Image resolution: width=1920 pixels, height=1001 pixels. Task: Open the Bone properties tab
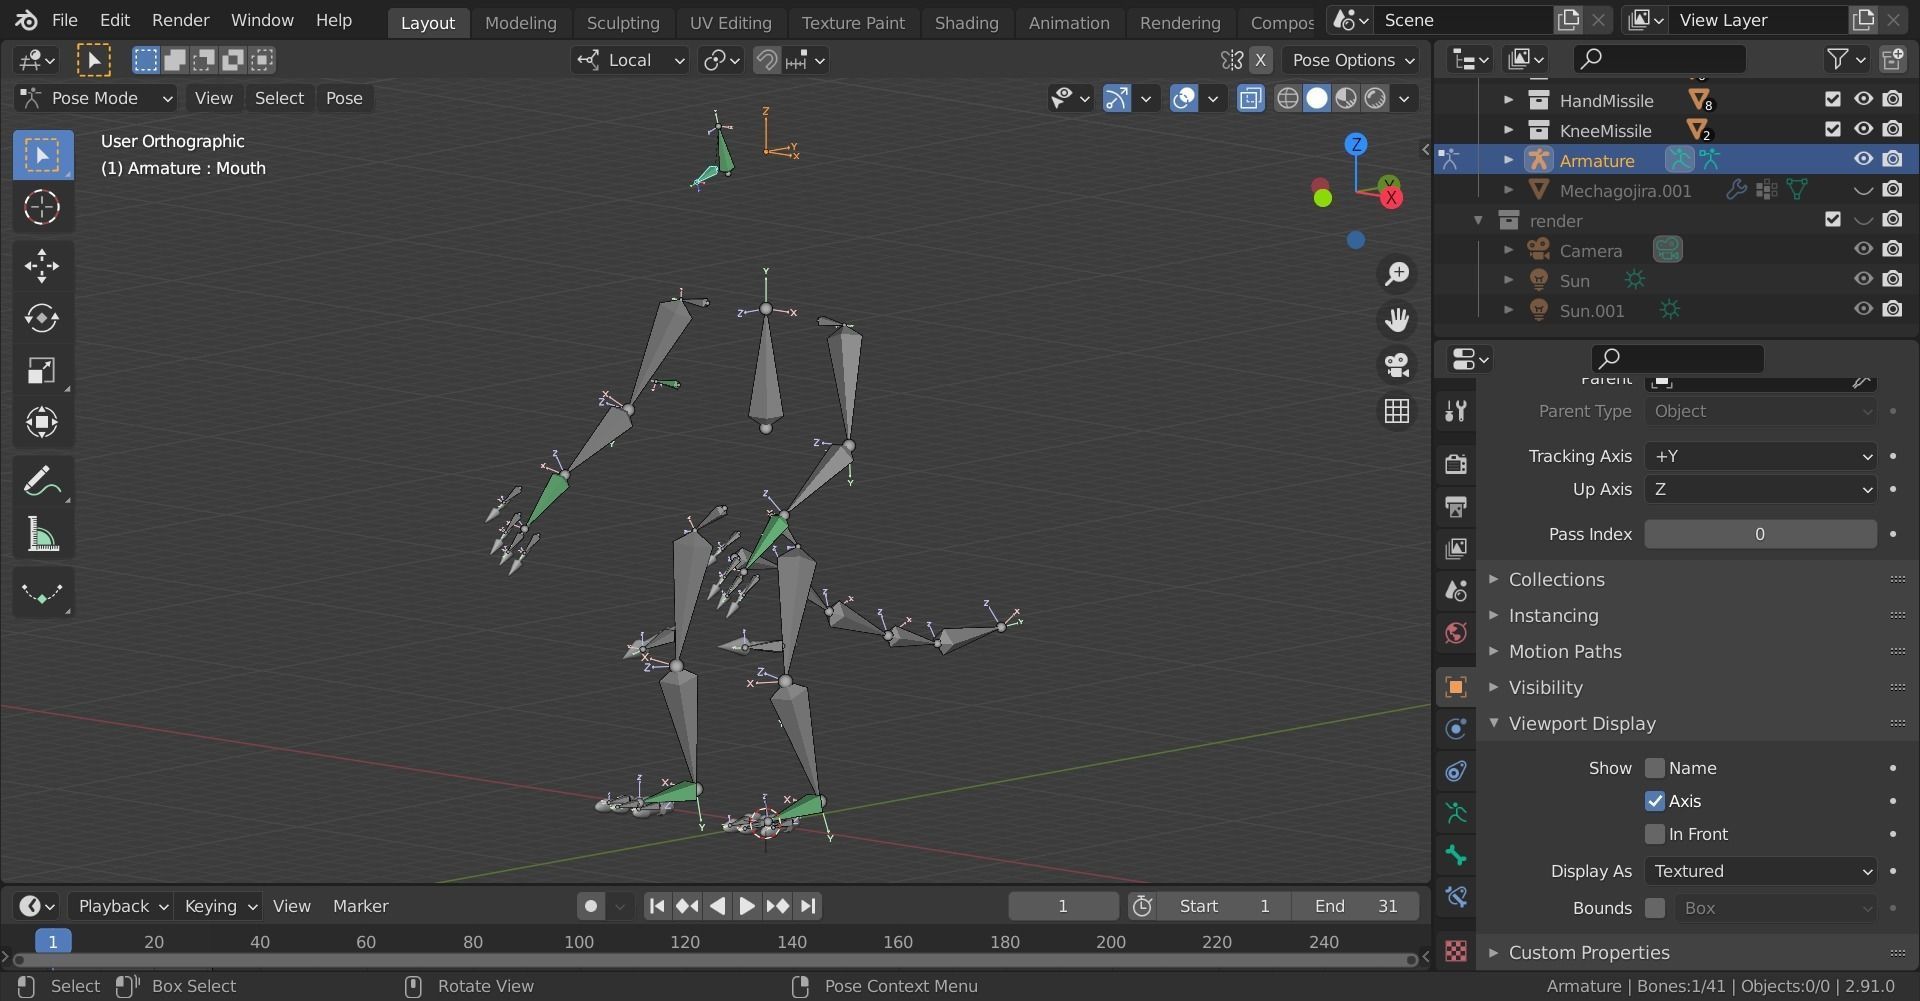coord(1456,855)
